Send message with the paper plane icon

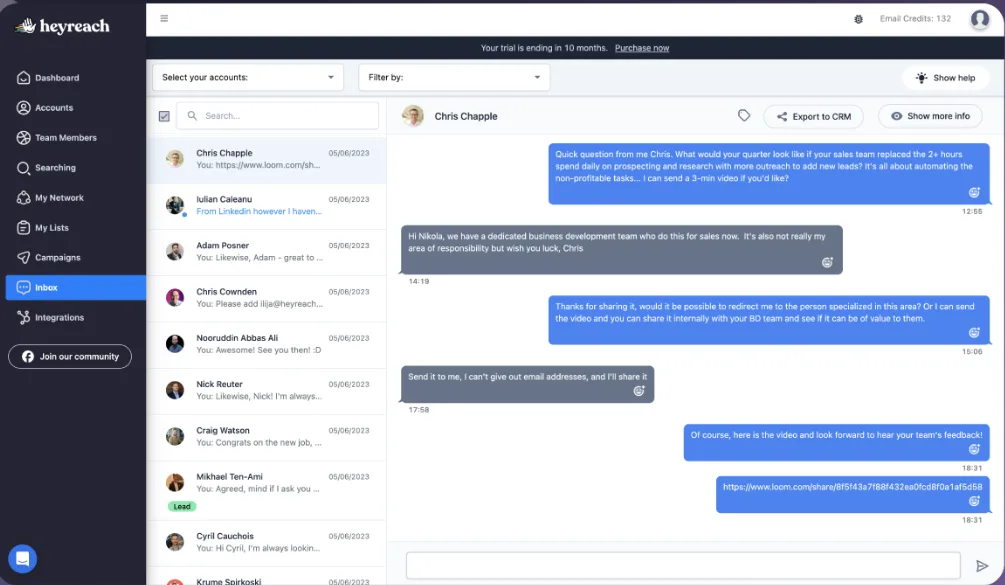pos(981,566)
